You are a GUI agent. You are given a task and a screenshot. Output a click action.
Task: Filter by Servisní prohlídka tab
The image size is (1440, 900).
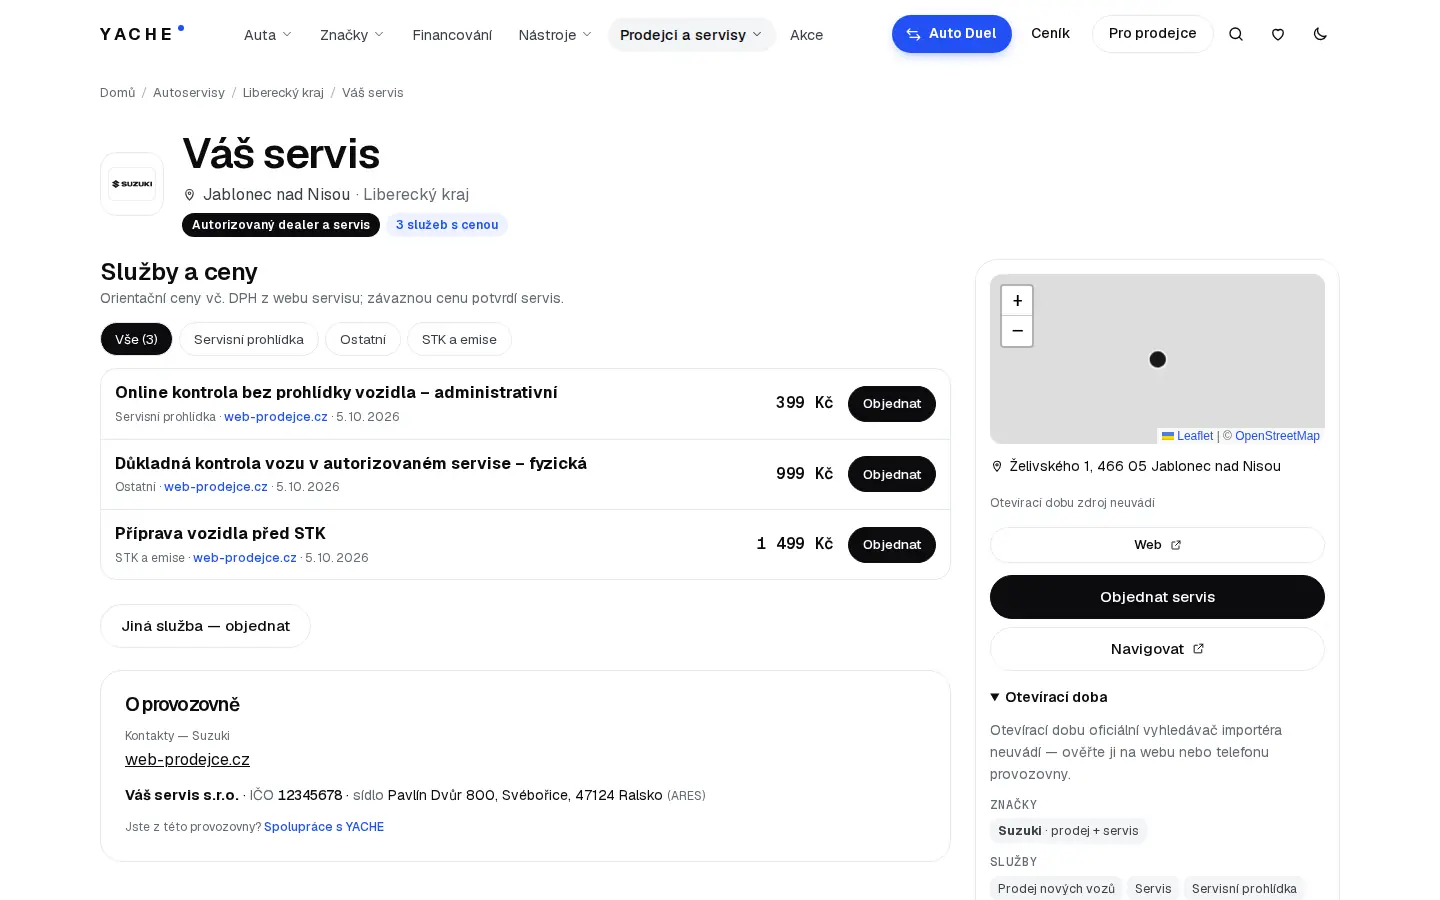[x=249, y=339]
